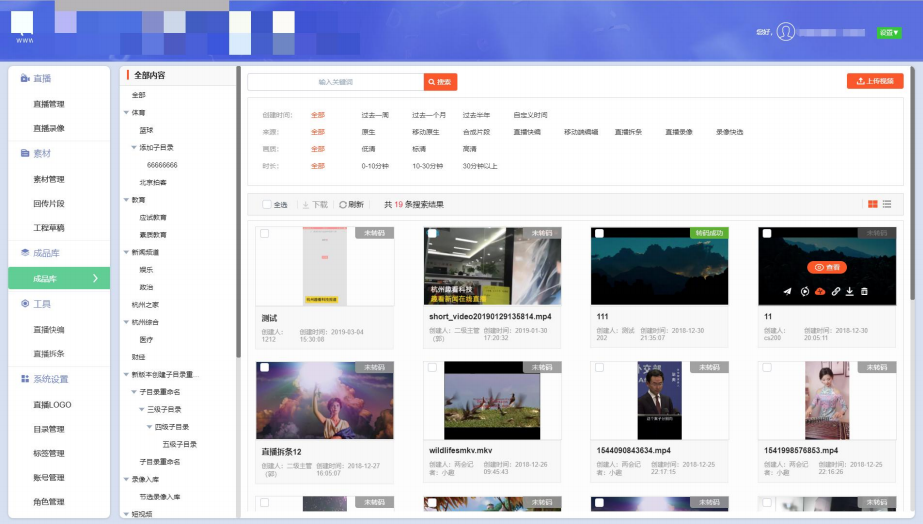Click the trash delete icon on video 11
Screen dimensions: 923x524
864,291
